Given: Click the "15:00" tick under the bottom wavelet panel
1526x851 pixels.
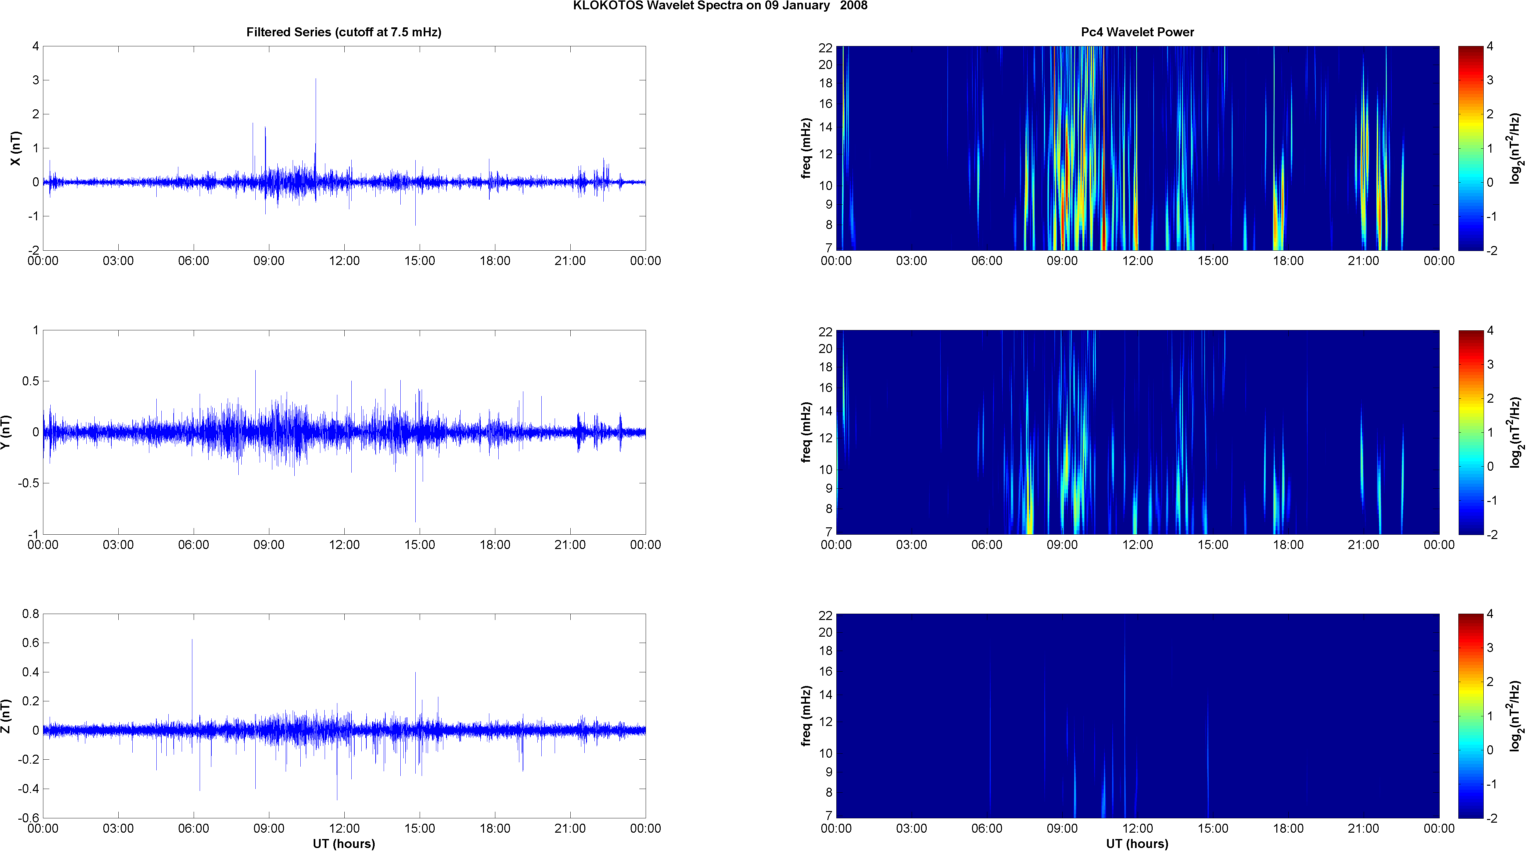Looking at the screenshot, I should (1213, 828).
